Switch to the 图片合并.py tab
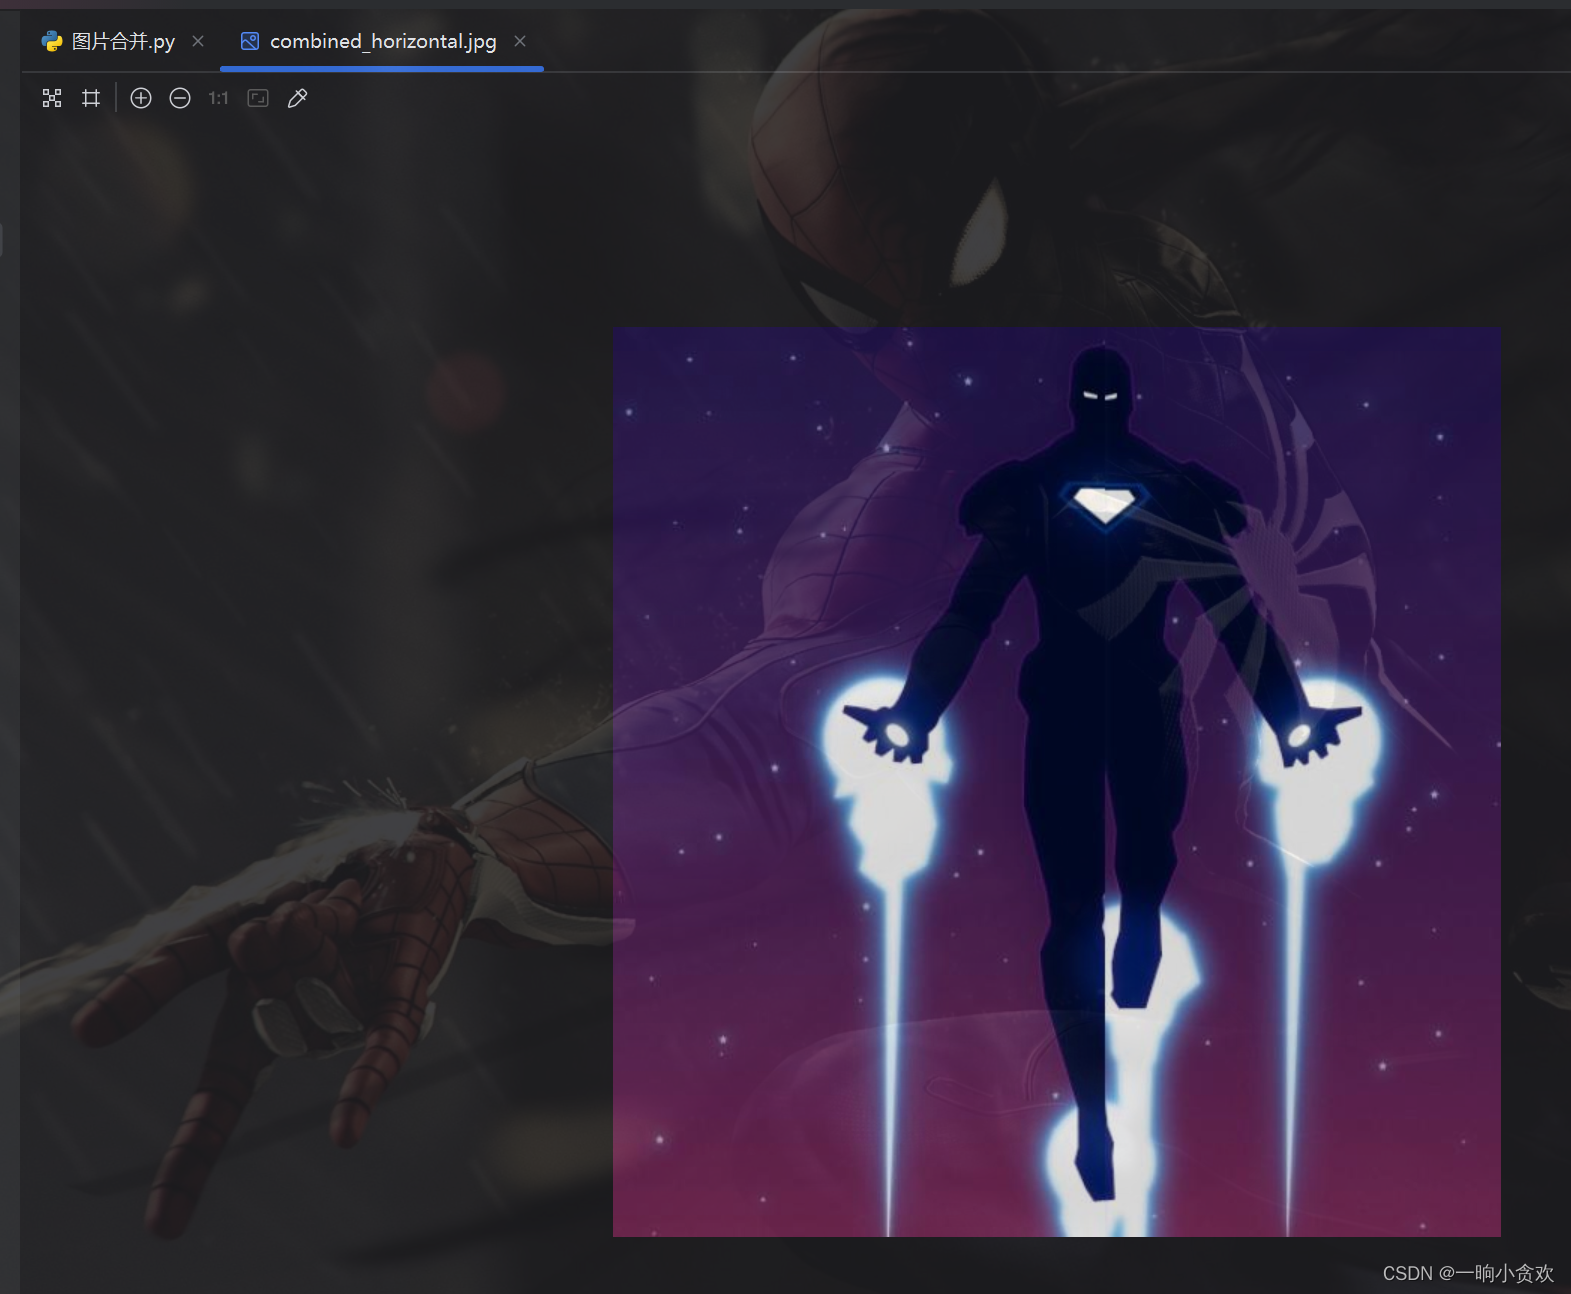Viewport: 1571px width, 1294px height. click(122, 41)
